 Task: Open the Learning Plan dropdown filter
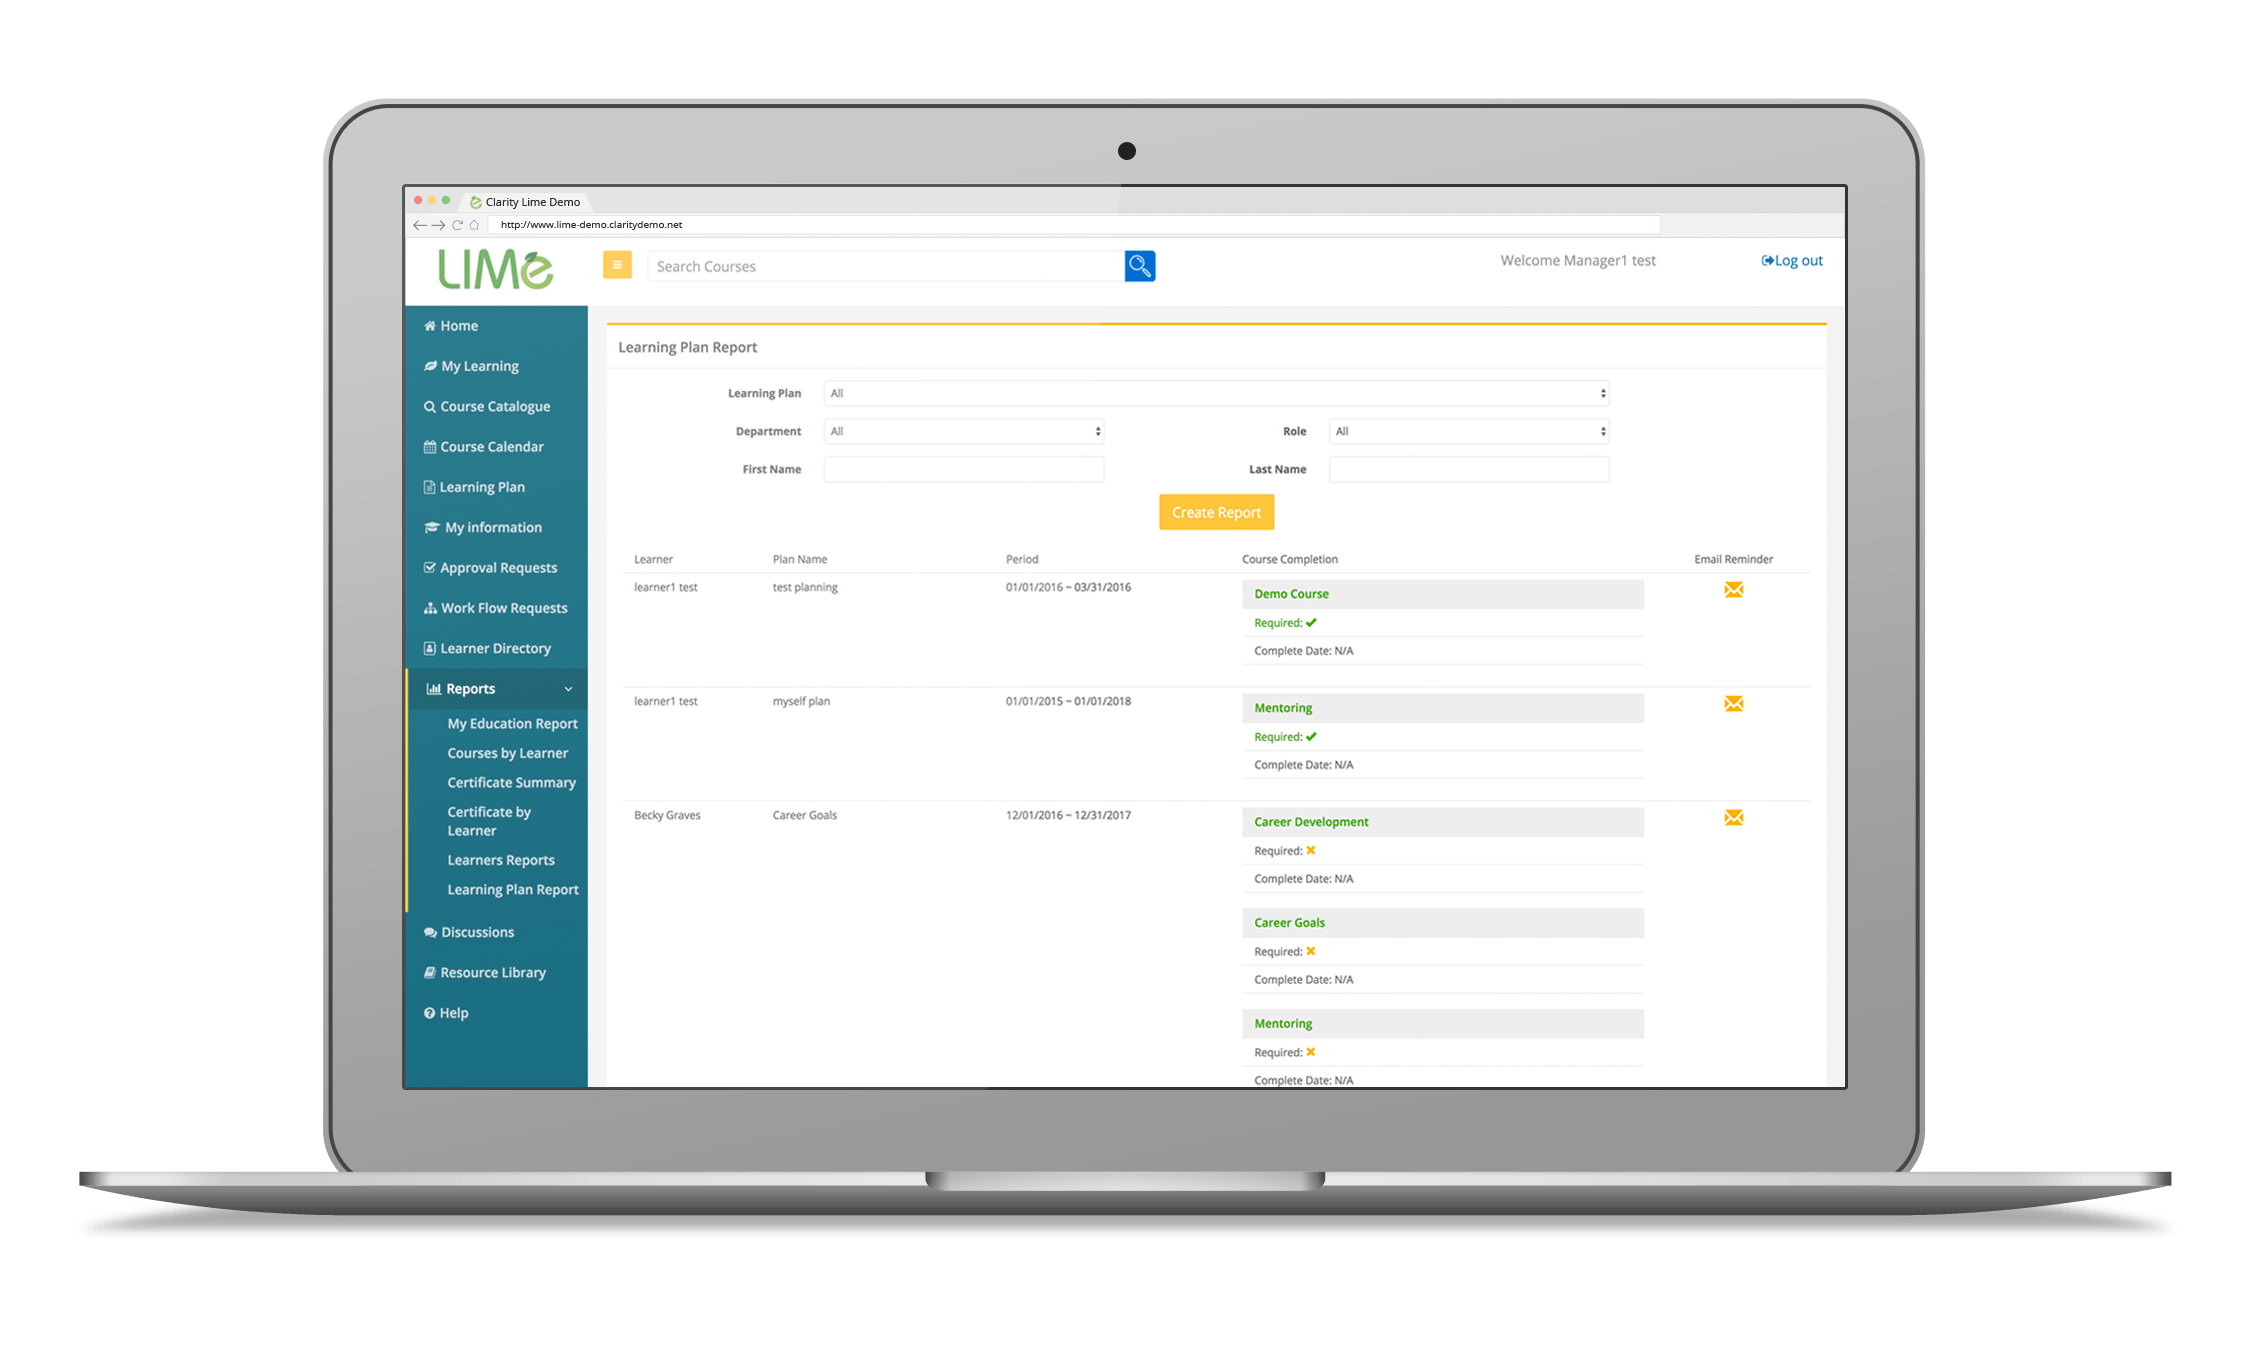point(1217,392)
